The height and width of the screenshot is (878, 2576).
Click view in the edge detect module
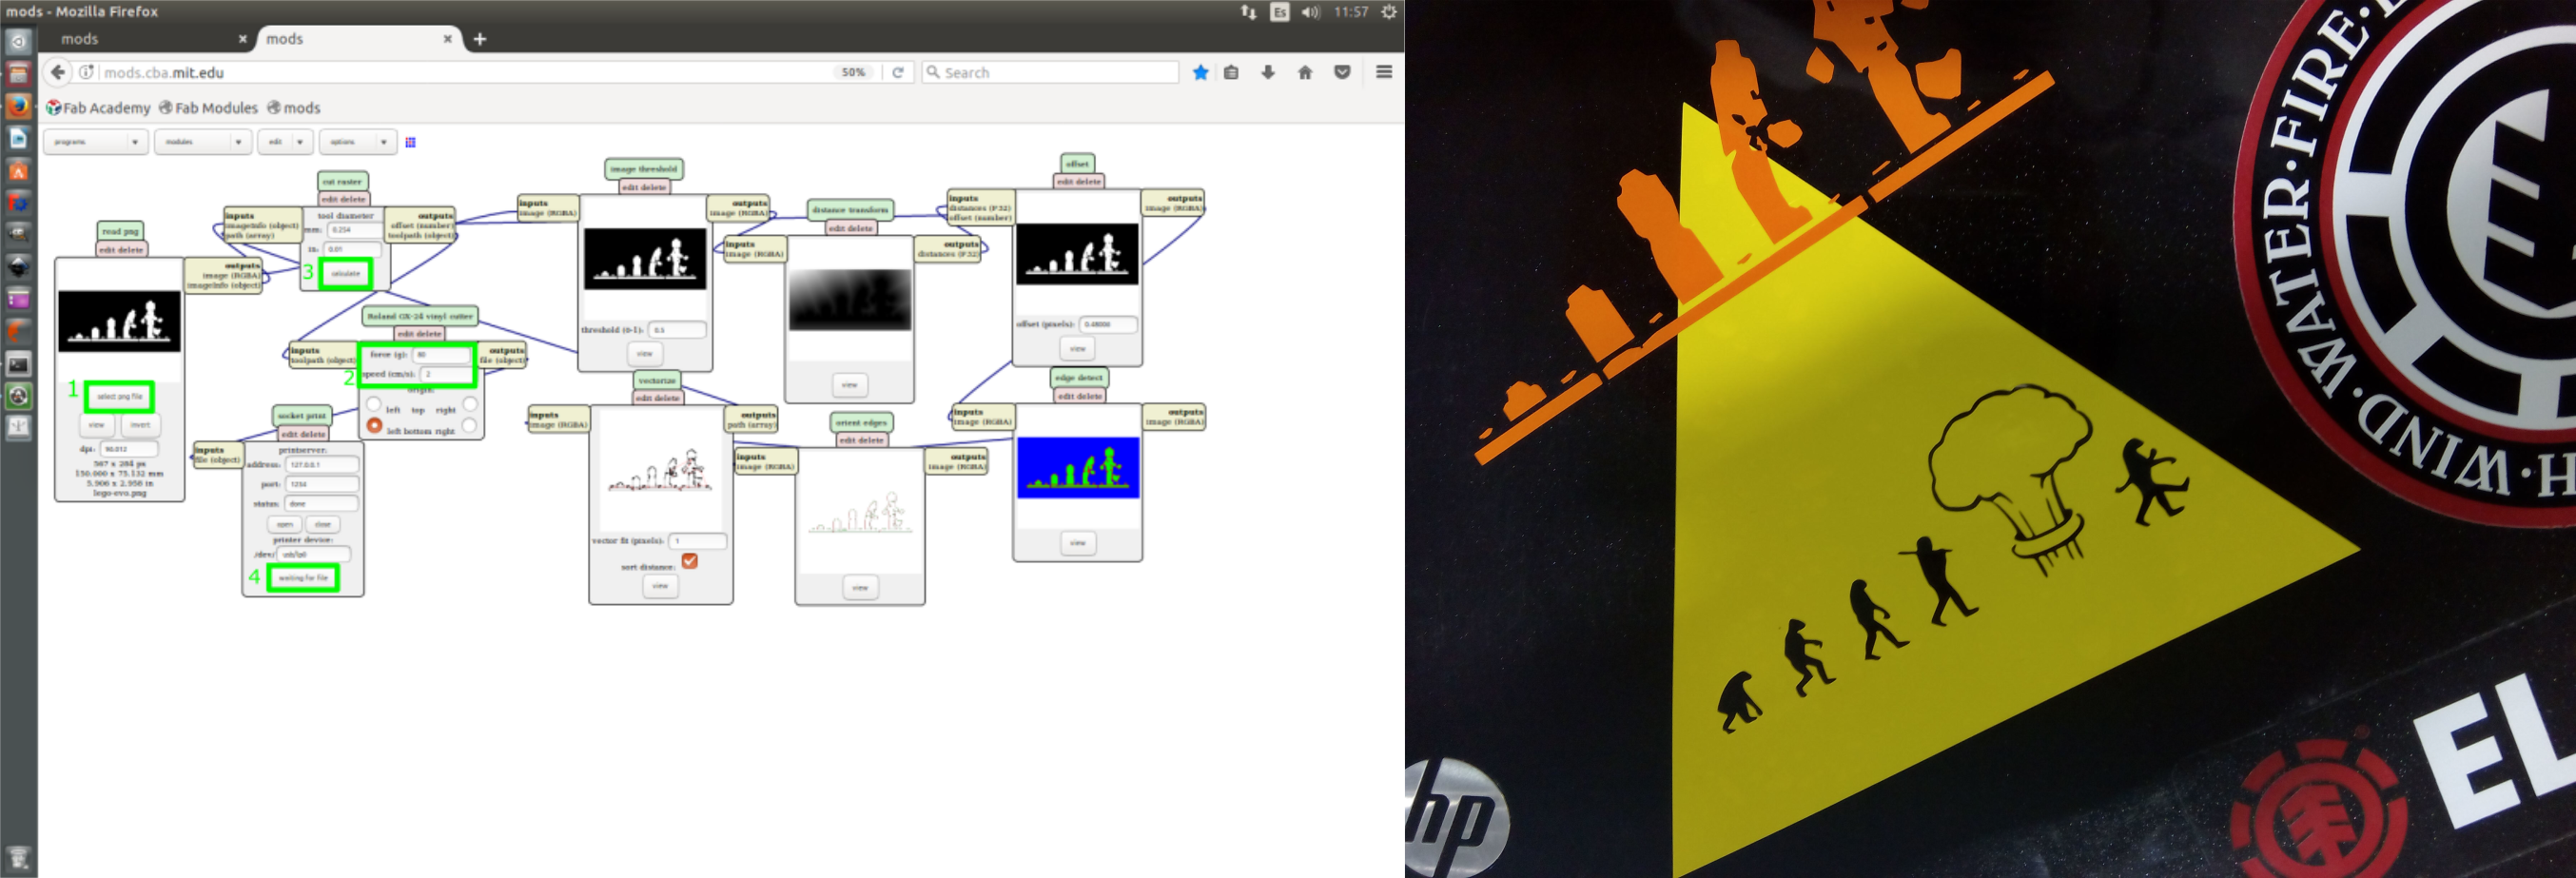(x=1078, y=543)
